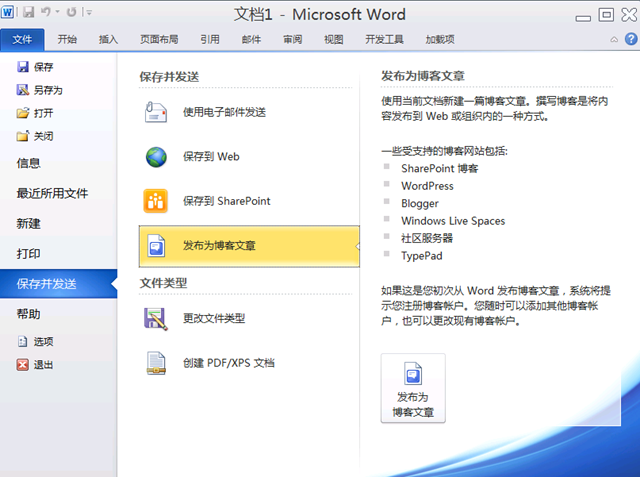The height and width of the screenshot is (477, 640).
Task: Click the 打开 folder icon in sidebar
Action: 23,113
